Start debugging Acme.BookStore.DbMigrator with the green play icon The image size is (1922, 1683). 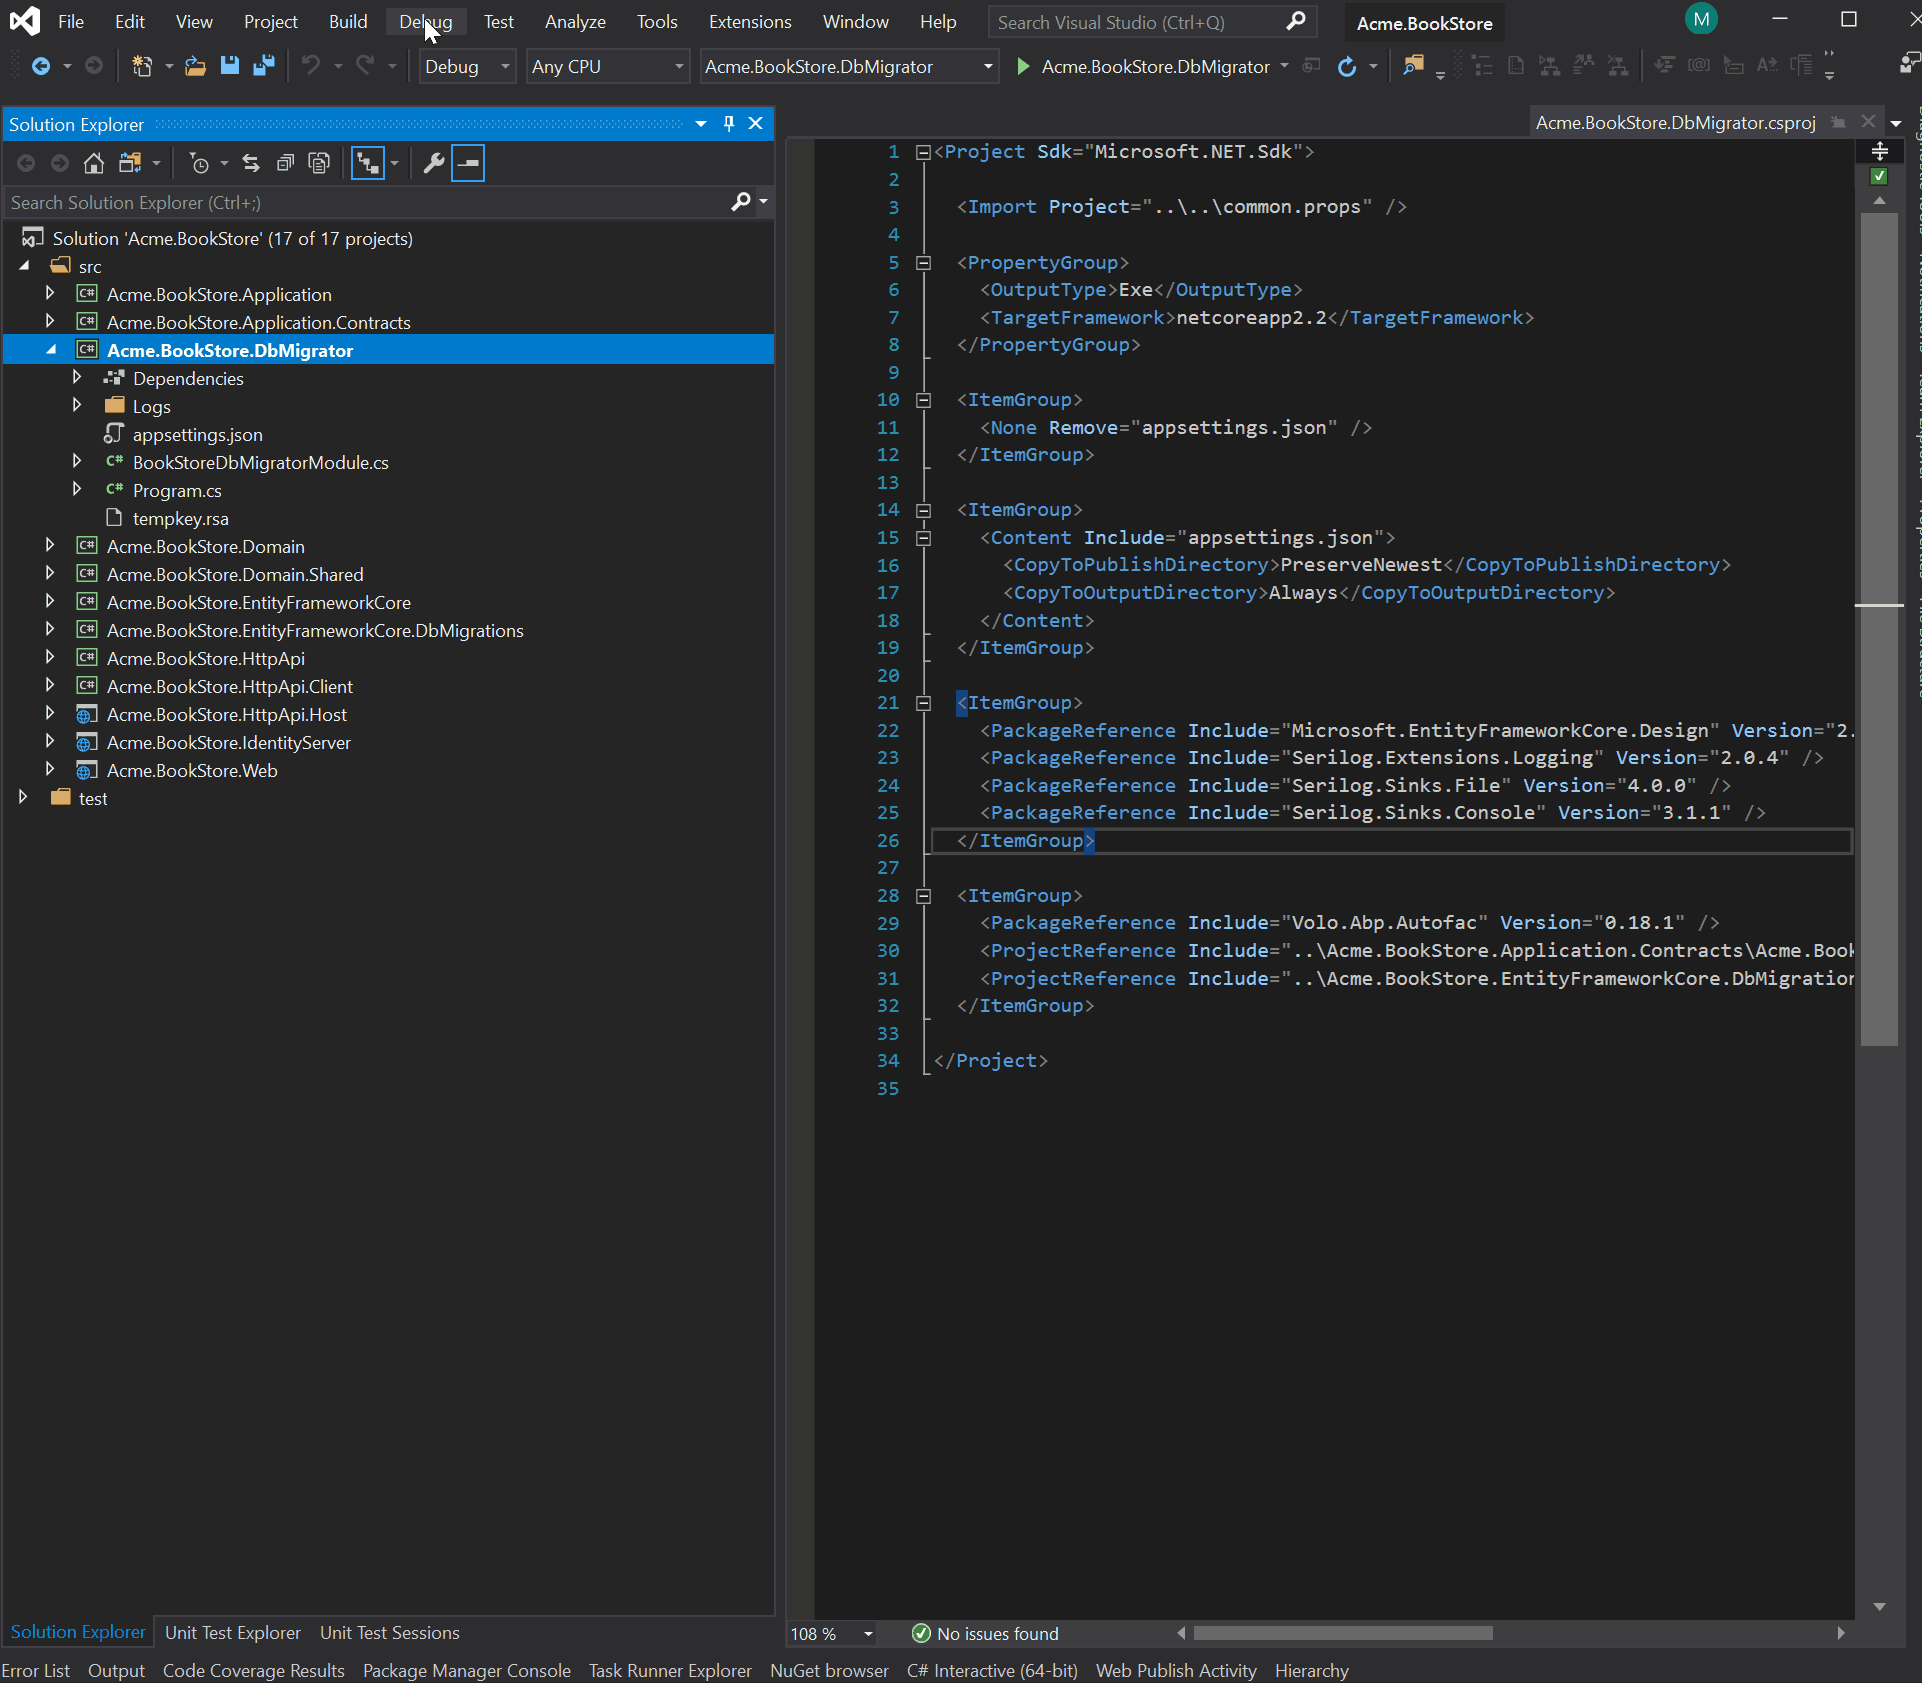[1022, 66]
